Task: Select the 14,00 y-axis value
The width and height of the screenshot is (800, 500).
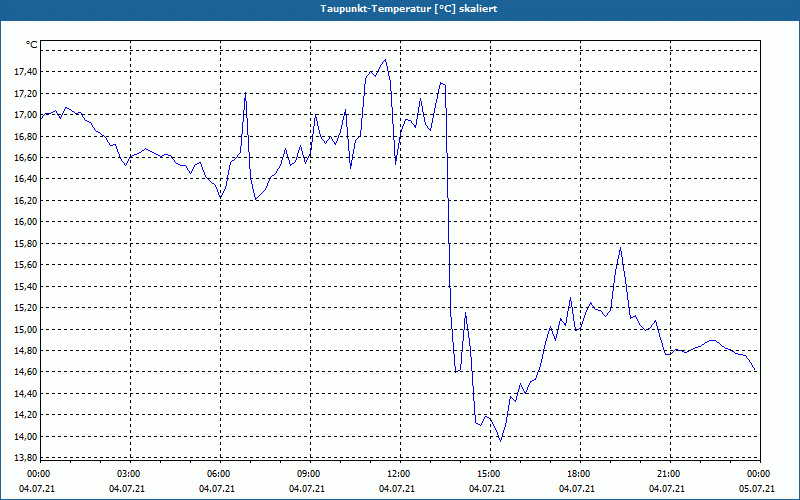Action: [26, 436]
